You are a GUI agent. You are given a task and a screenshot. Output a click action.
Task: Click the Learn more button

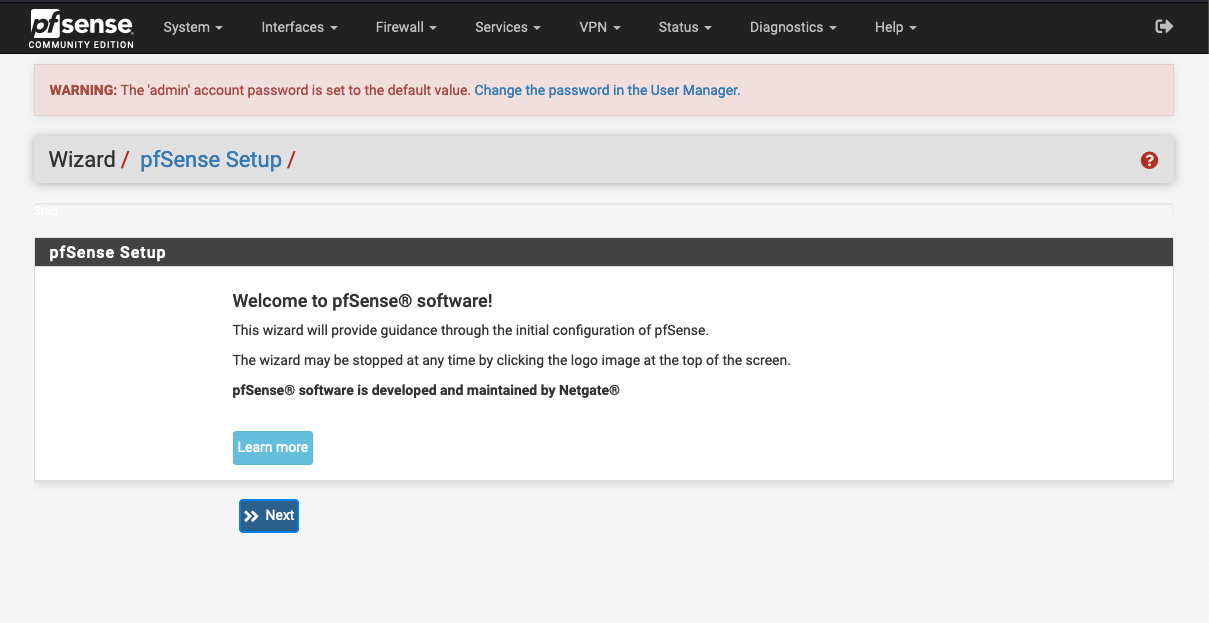pos(273,448)
